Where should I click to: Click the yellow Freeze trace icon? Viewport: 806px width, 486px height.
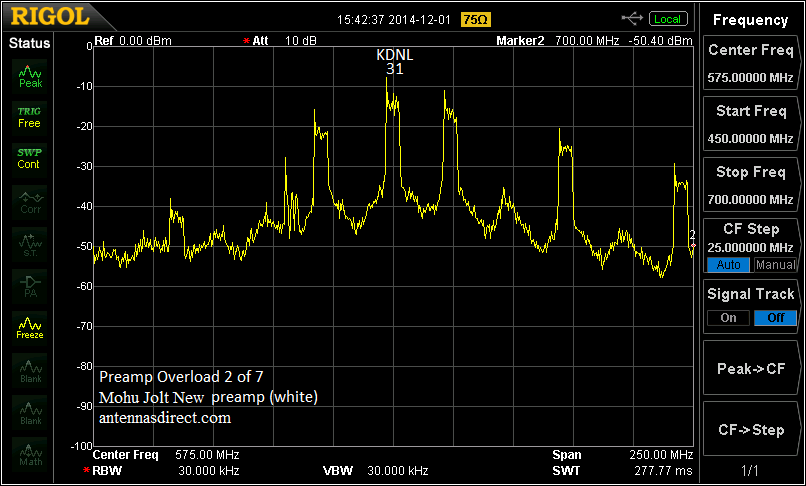coord(30,328)
